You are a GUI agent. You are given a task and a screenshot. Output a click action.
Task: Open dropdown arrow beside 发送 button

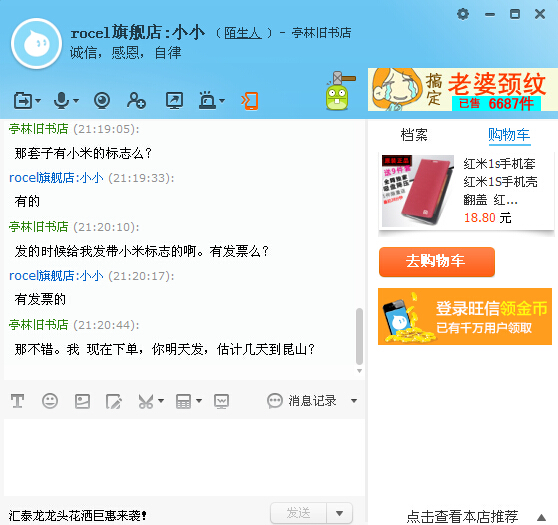coord(339,513)
